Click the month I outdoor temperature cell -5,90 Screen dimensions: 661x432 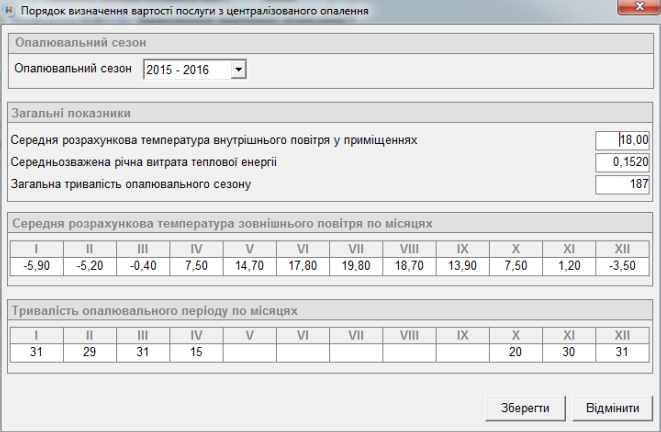[x=36, y=267]
